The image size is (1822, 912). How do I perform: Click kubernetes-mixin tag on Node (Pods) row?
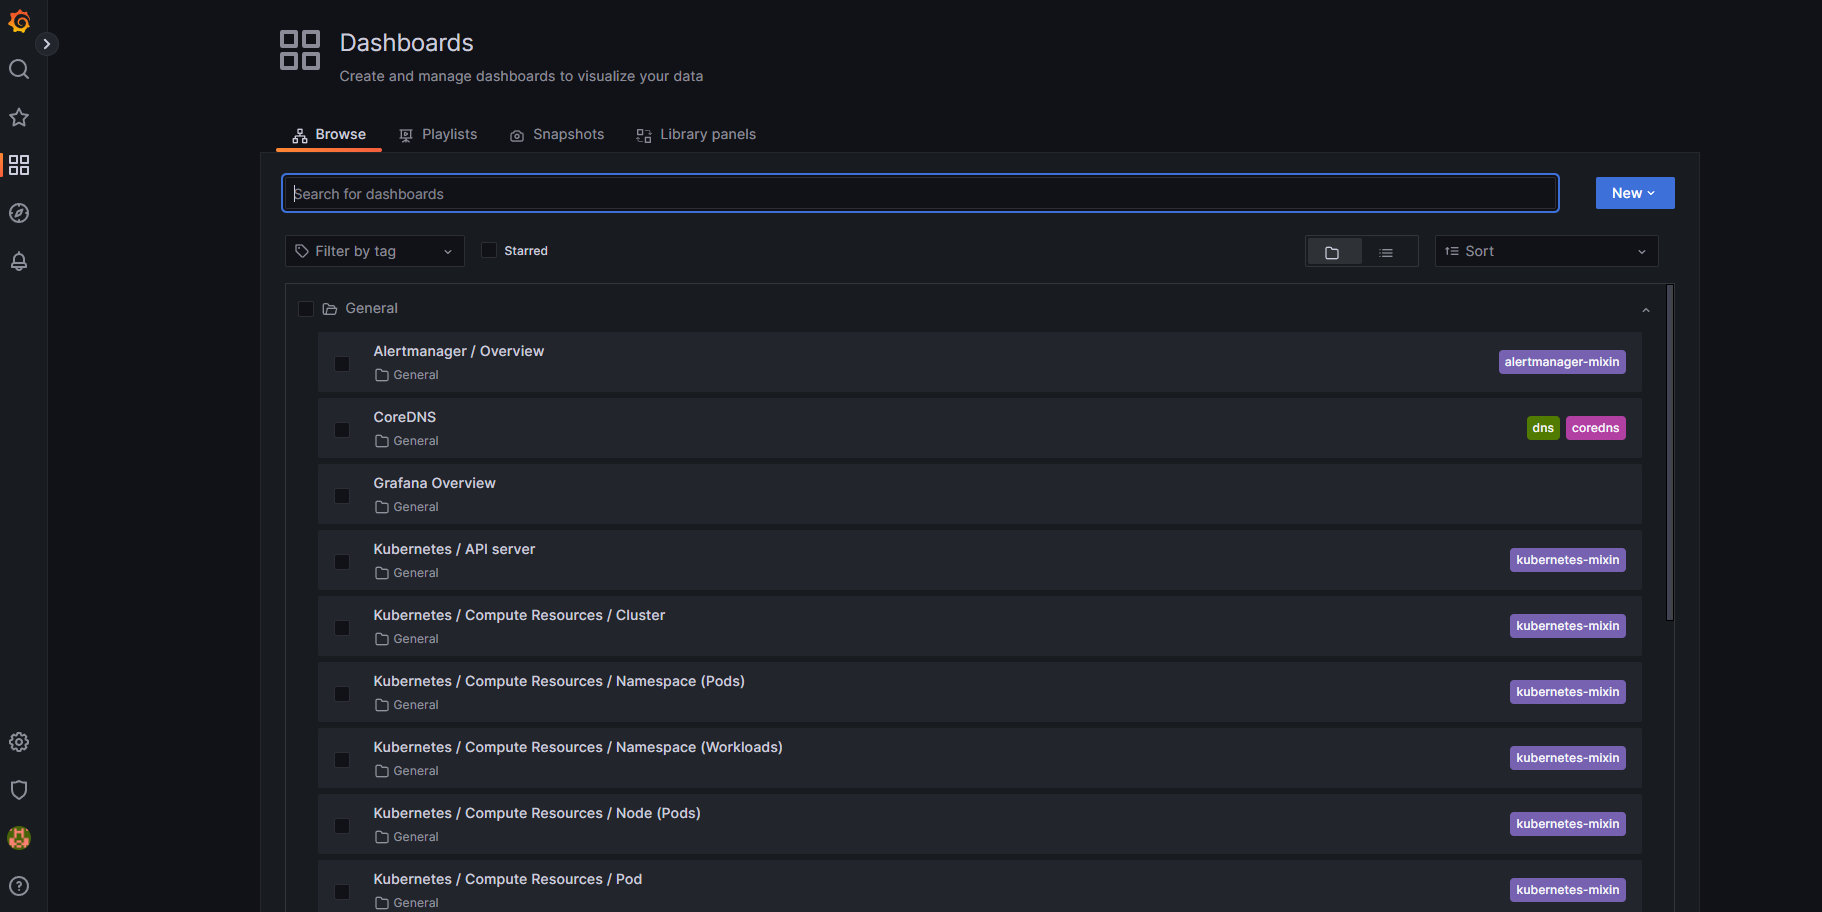(1567, 824)
